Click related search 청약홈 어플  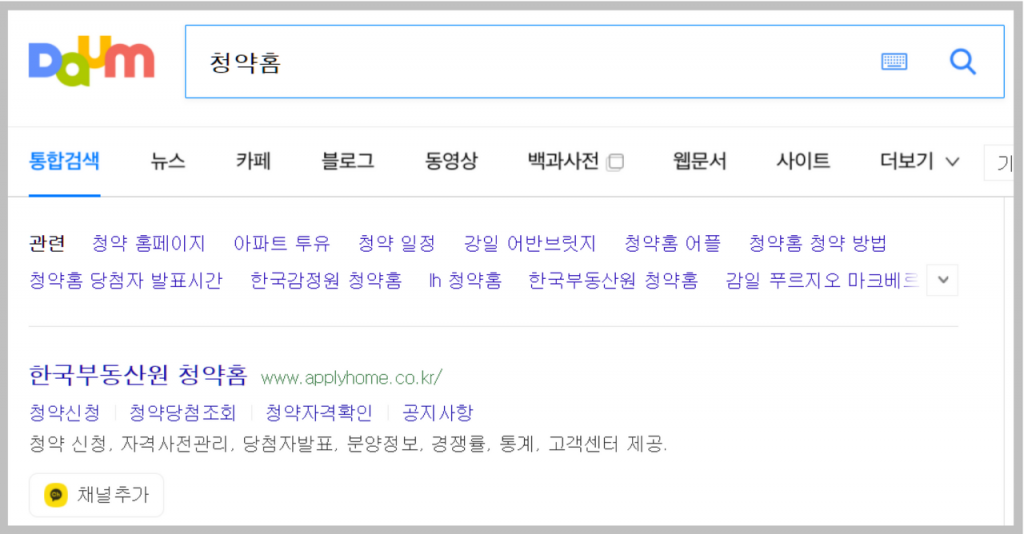(x=673, y=243)
